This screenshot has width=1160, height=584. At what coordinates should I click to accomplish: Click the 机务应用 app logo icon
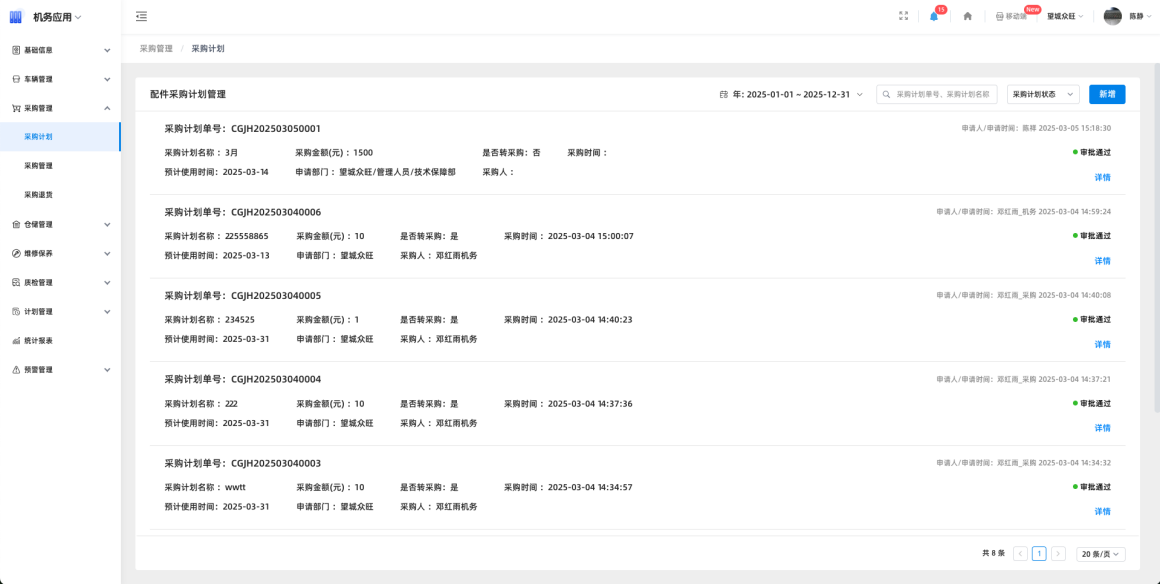pyautogui.click(x=16, y=17)
